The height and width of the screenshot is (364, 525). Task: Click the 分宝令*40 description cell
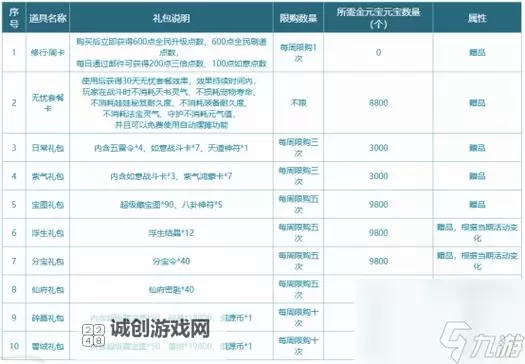(171, 261)
